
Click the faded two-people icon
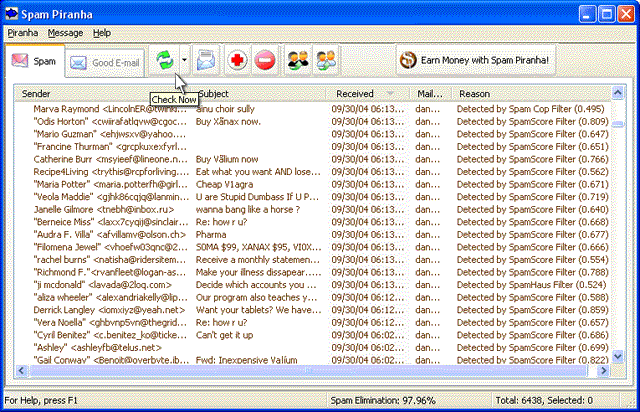326,60
